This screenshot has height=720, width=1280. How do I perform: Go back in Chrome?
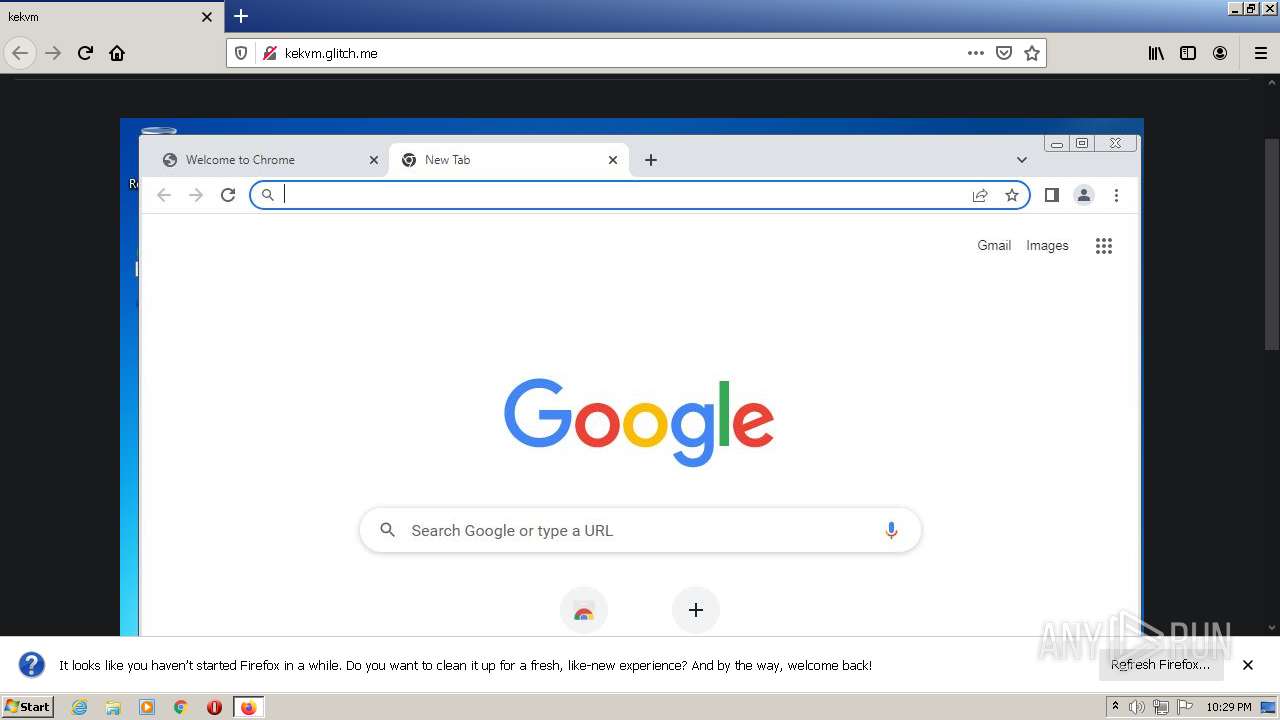pos(164,195)
